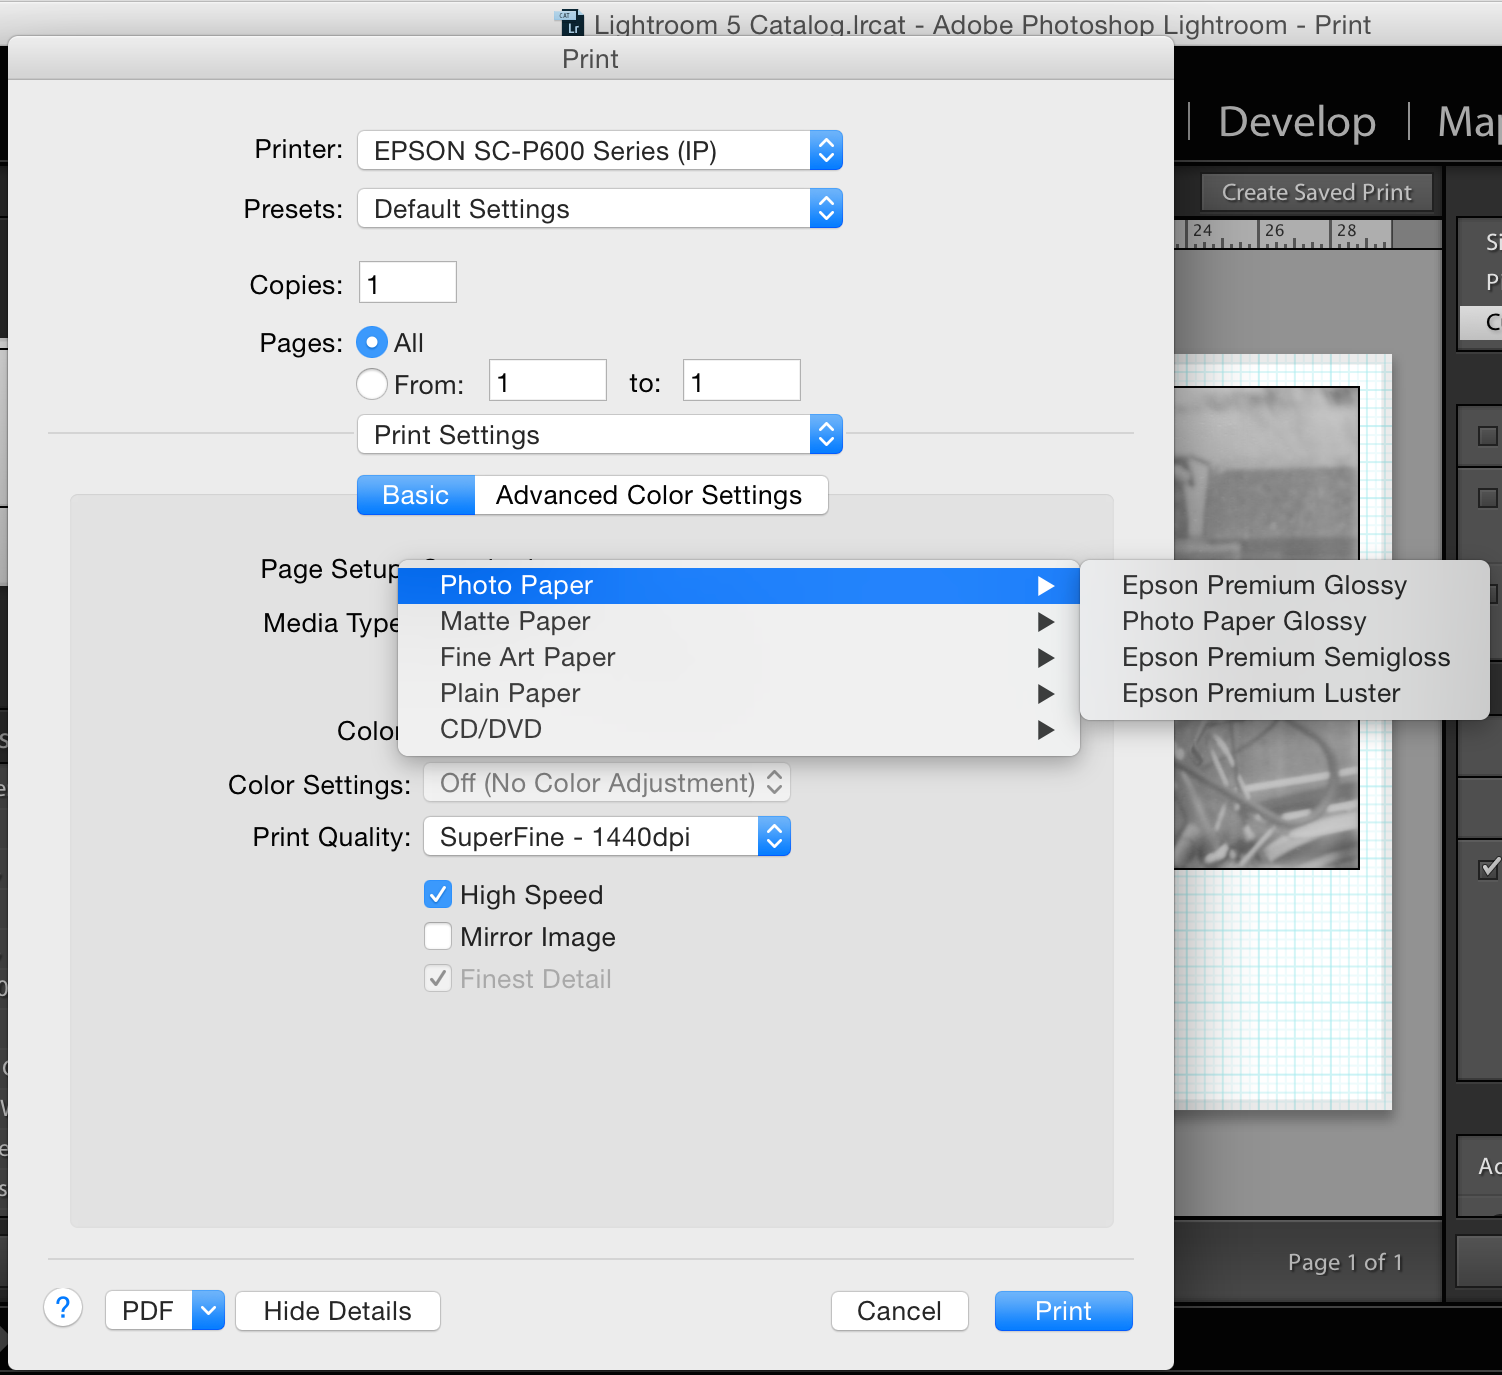This screenshot has width=1502, height=1375.
Task: Open the Print Quality SuperFine dropdown
Action: pyautogui.click(x=607, y=837)
